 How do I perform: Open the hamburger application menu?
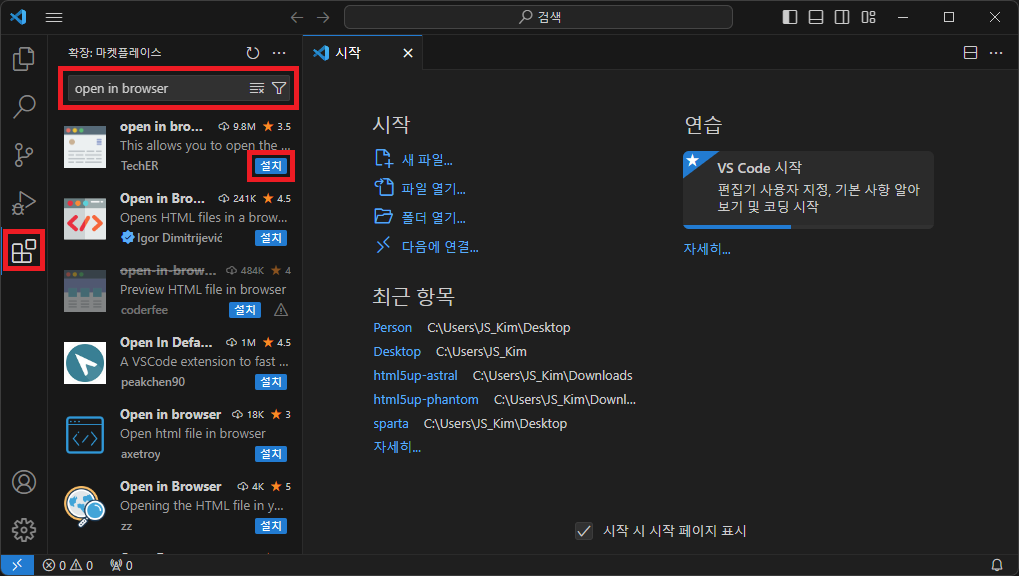[x=54, y=18]
